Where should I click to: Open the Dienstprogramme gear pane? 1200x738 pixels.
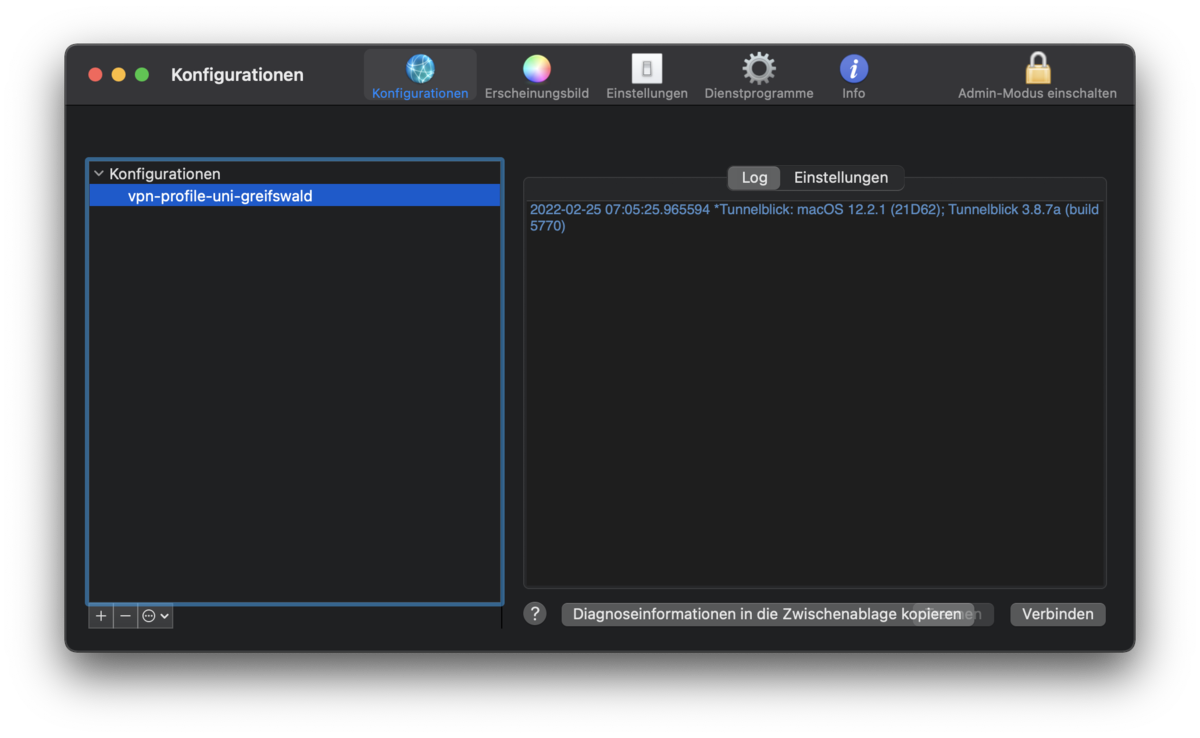click(759, 69)
